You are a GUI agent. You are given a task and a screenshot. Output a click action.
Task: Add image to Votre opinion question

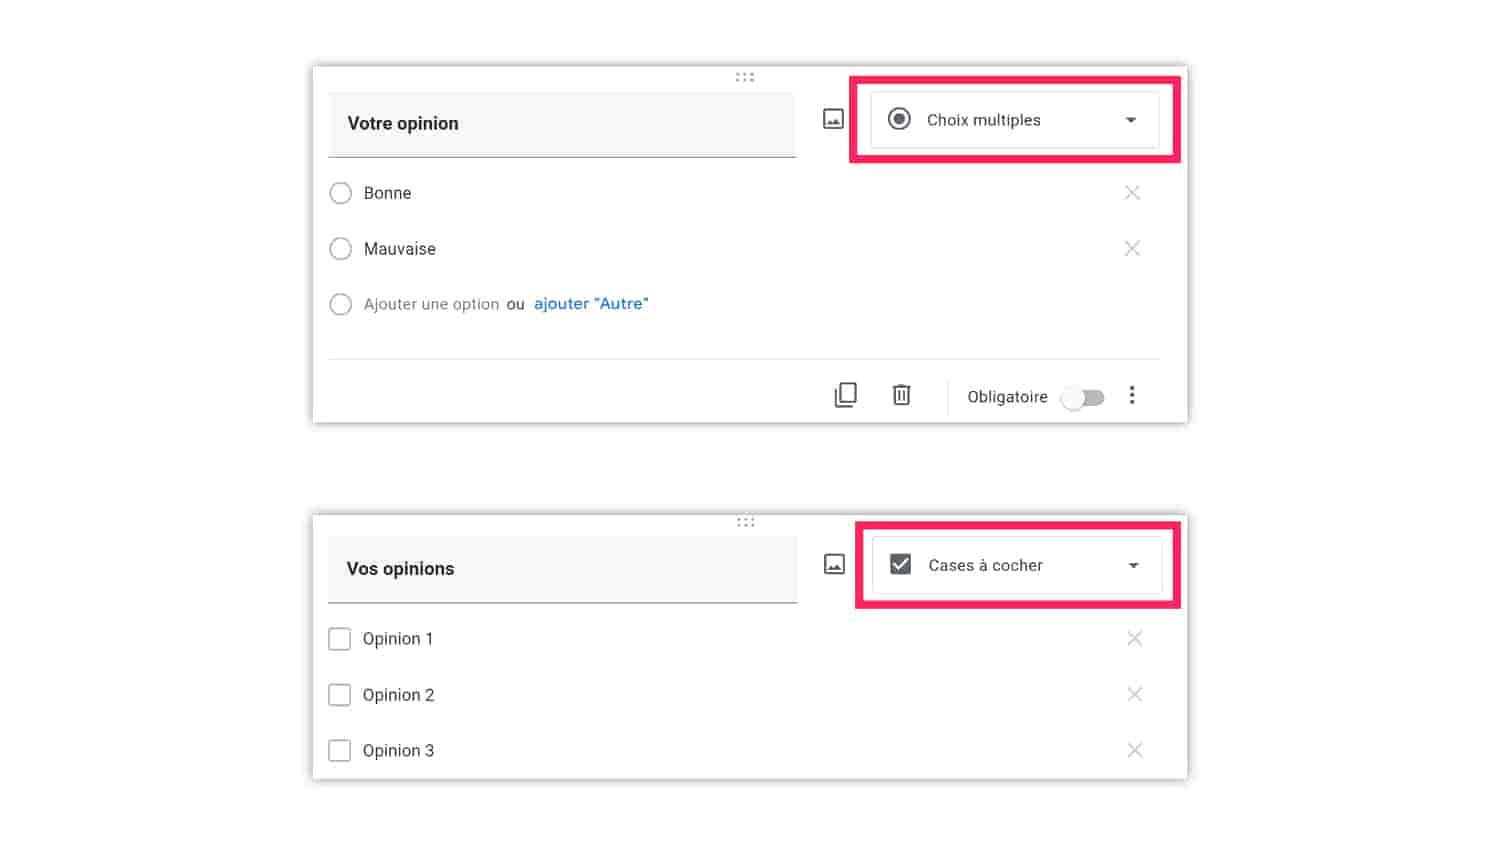[833, 119]
